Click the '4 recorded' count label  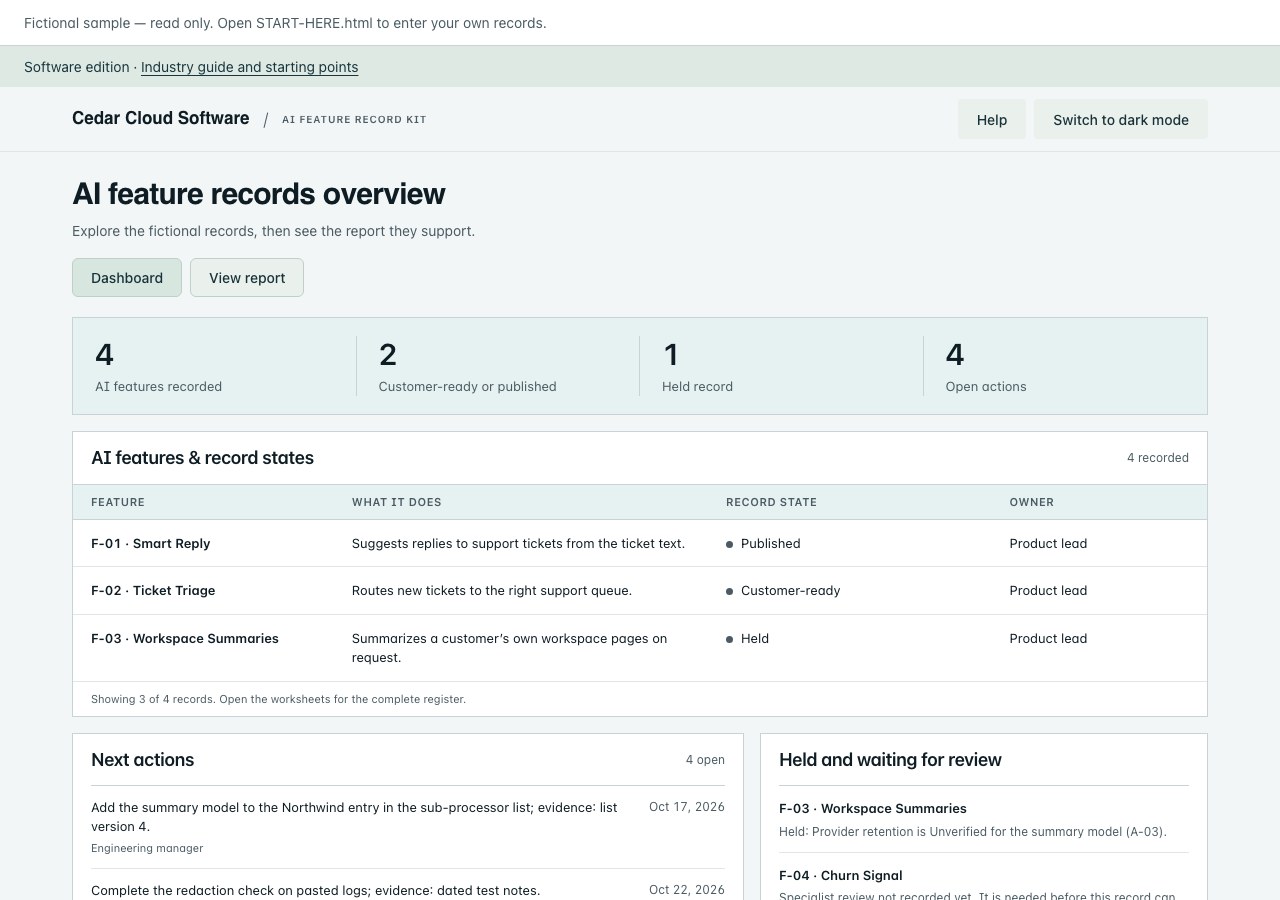[1158, 458]
